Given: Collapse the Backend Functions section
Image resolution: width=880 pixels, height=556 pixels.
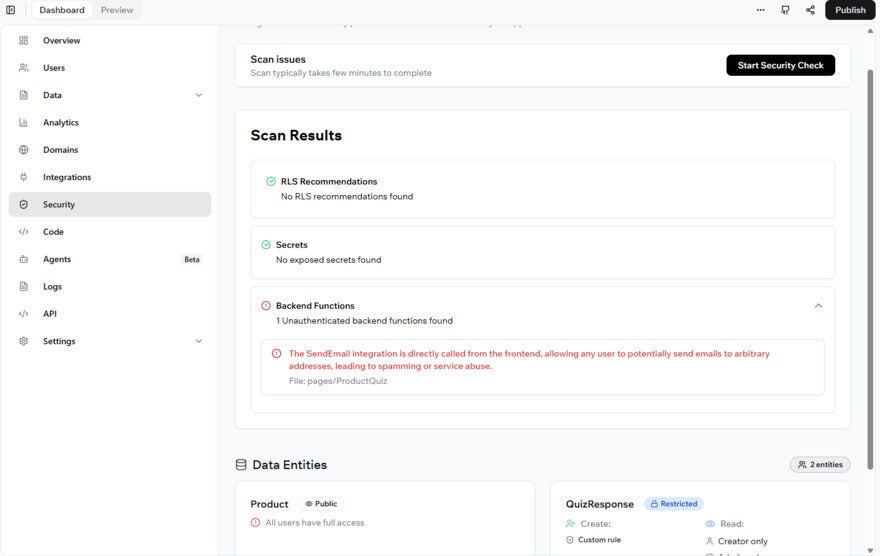Looking at the screenshot, I should (x=818, y=306).
